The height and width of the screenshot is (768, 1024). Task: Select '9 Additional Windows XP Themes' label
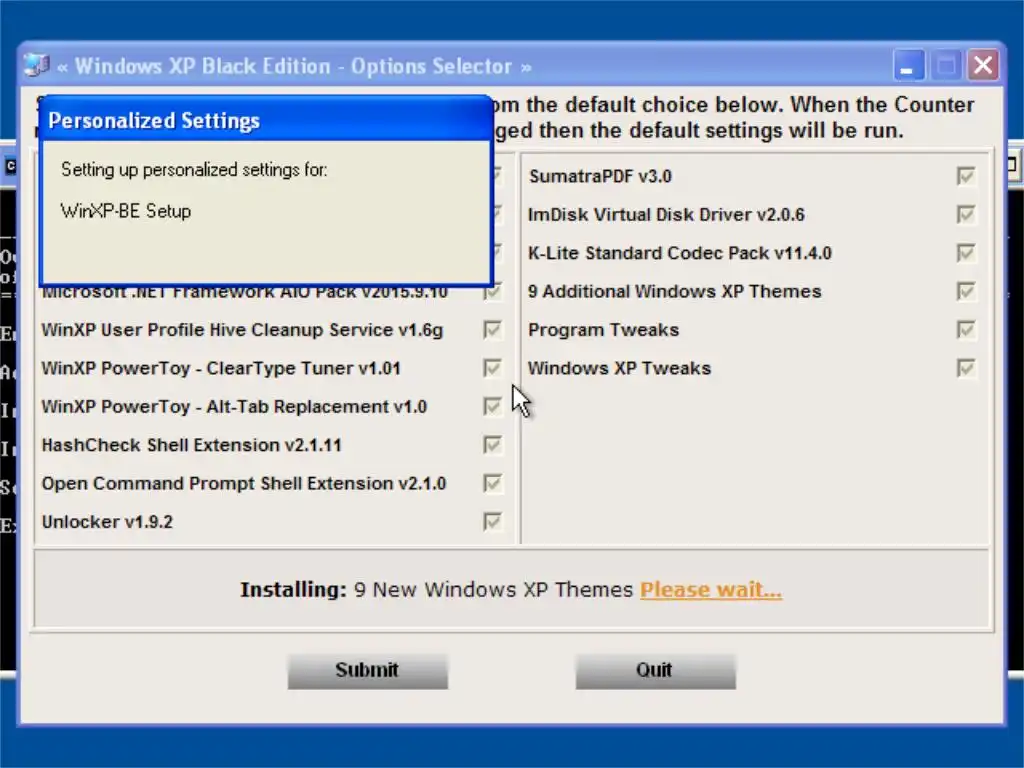point(675,291)
